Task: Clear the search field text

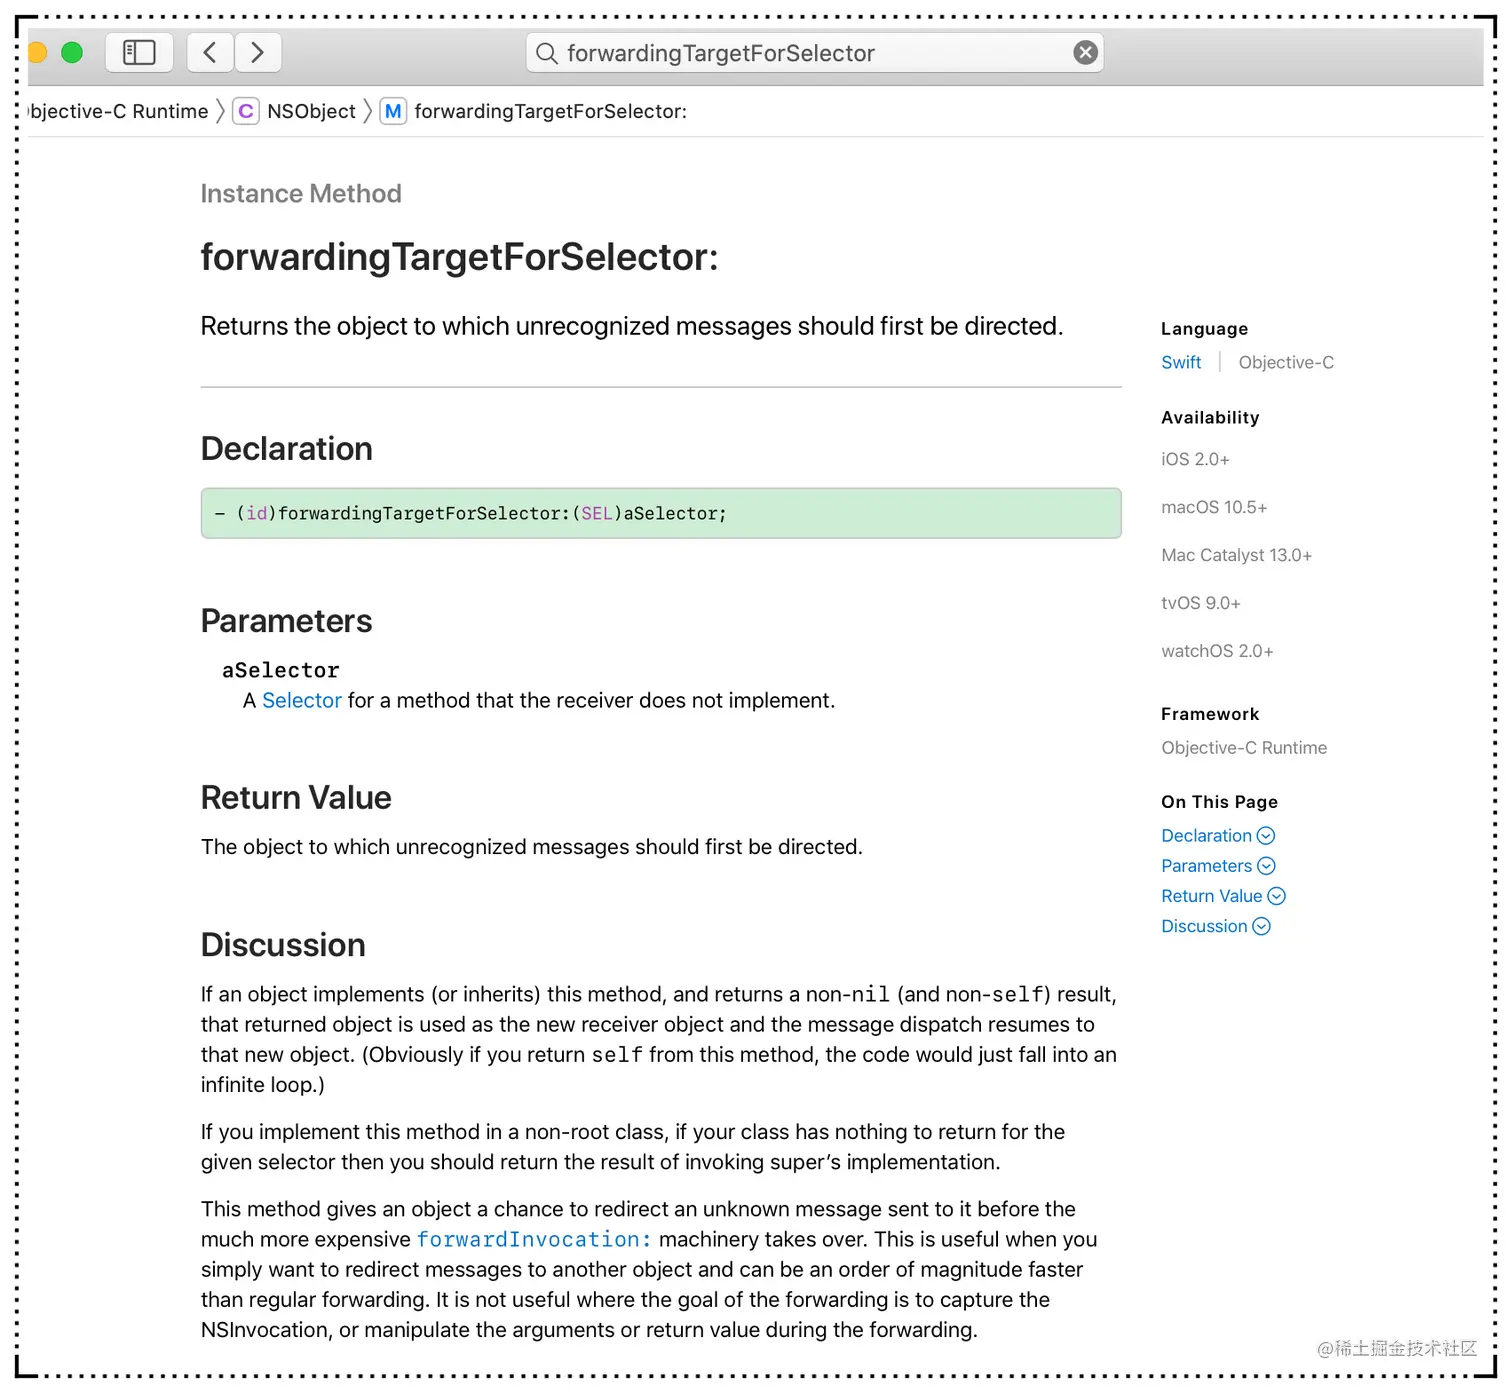Action: [x=1085, y=53]
